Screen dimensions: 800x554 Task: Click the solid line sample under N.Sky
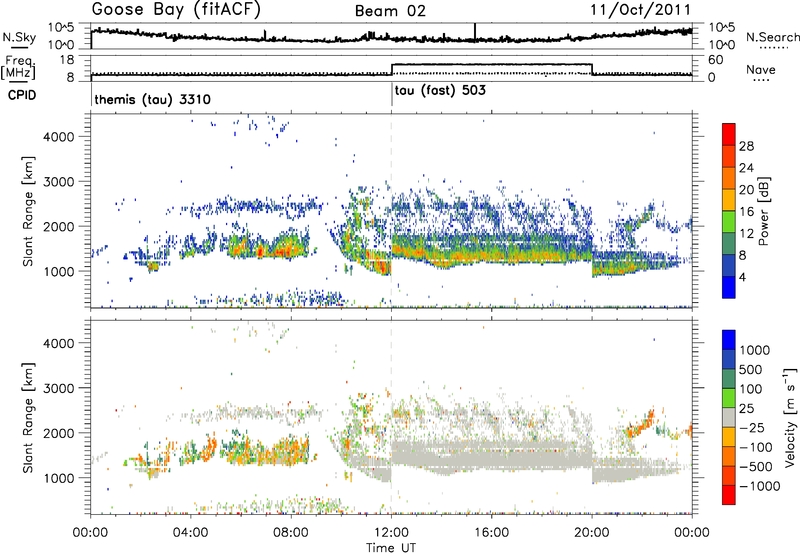[19, 47]
